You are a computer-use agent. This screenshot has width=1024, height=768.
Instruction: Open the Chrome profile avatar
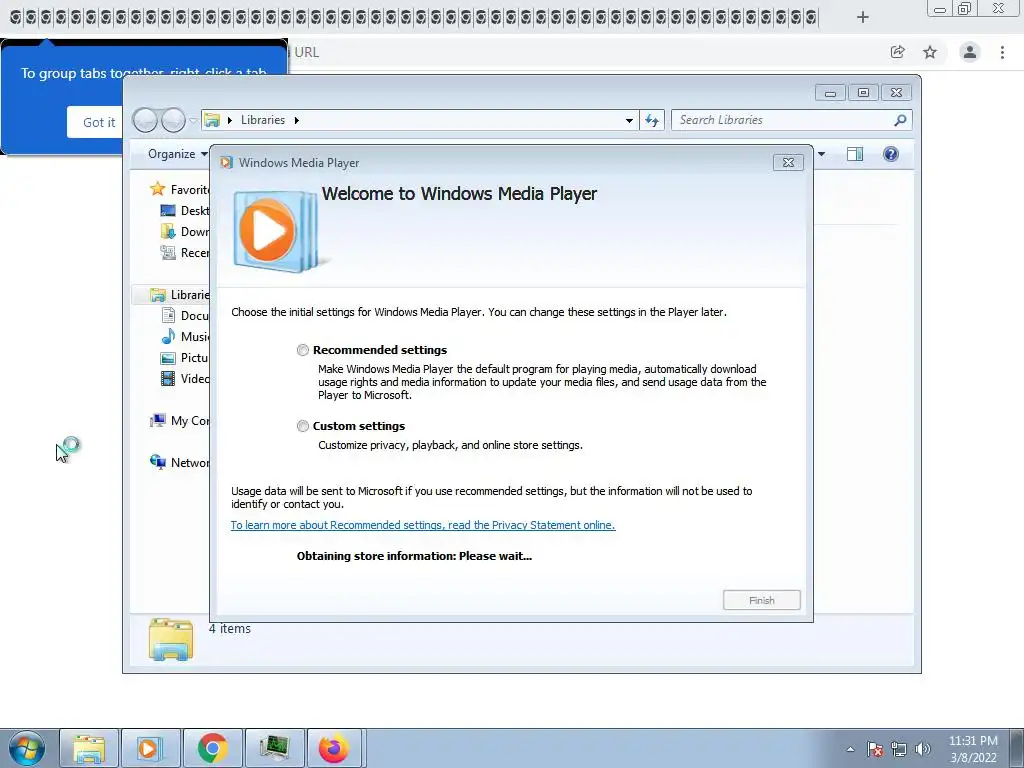[970, 52]
